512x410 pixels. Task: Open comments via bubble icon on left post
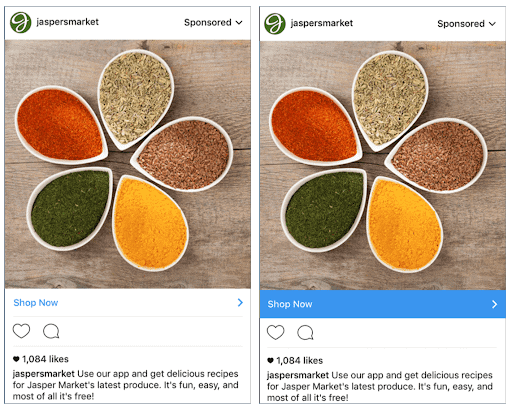point(51,331)
